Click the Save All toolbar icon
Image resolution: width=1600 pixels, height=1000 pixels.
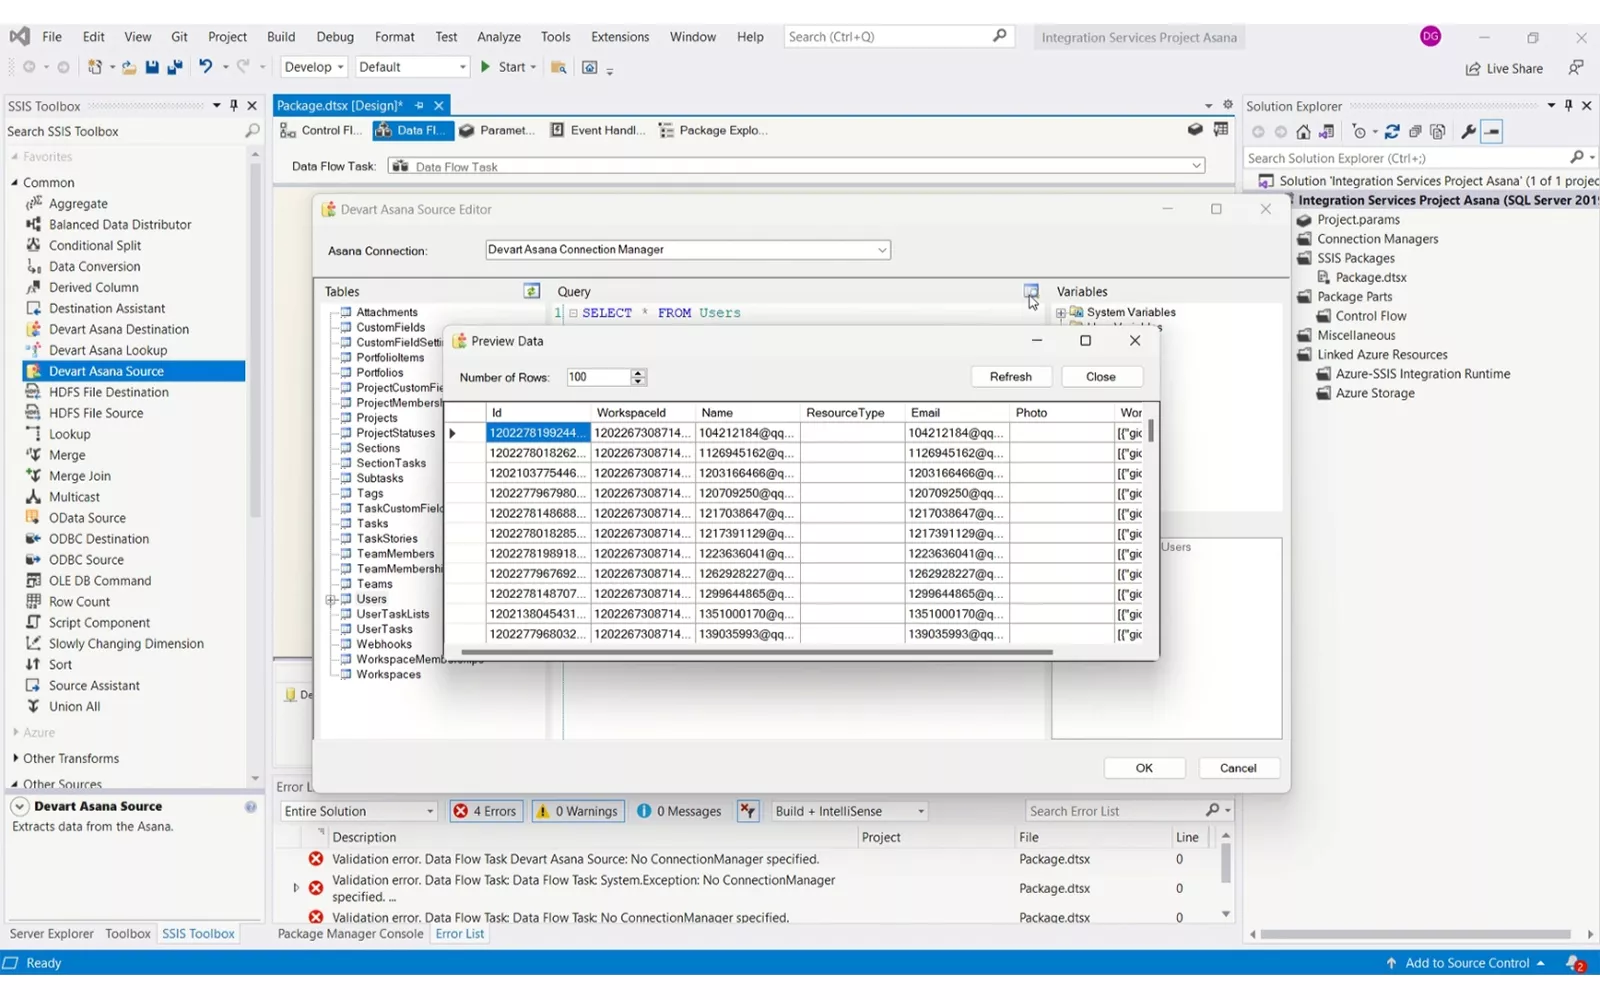point(174,67)
